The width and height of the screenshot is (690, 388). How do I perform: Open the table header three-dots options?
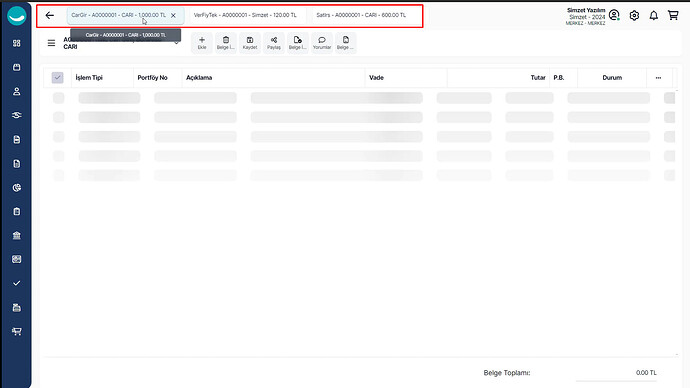(658, 78)
